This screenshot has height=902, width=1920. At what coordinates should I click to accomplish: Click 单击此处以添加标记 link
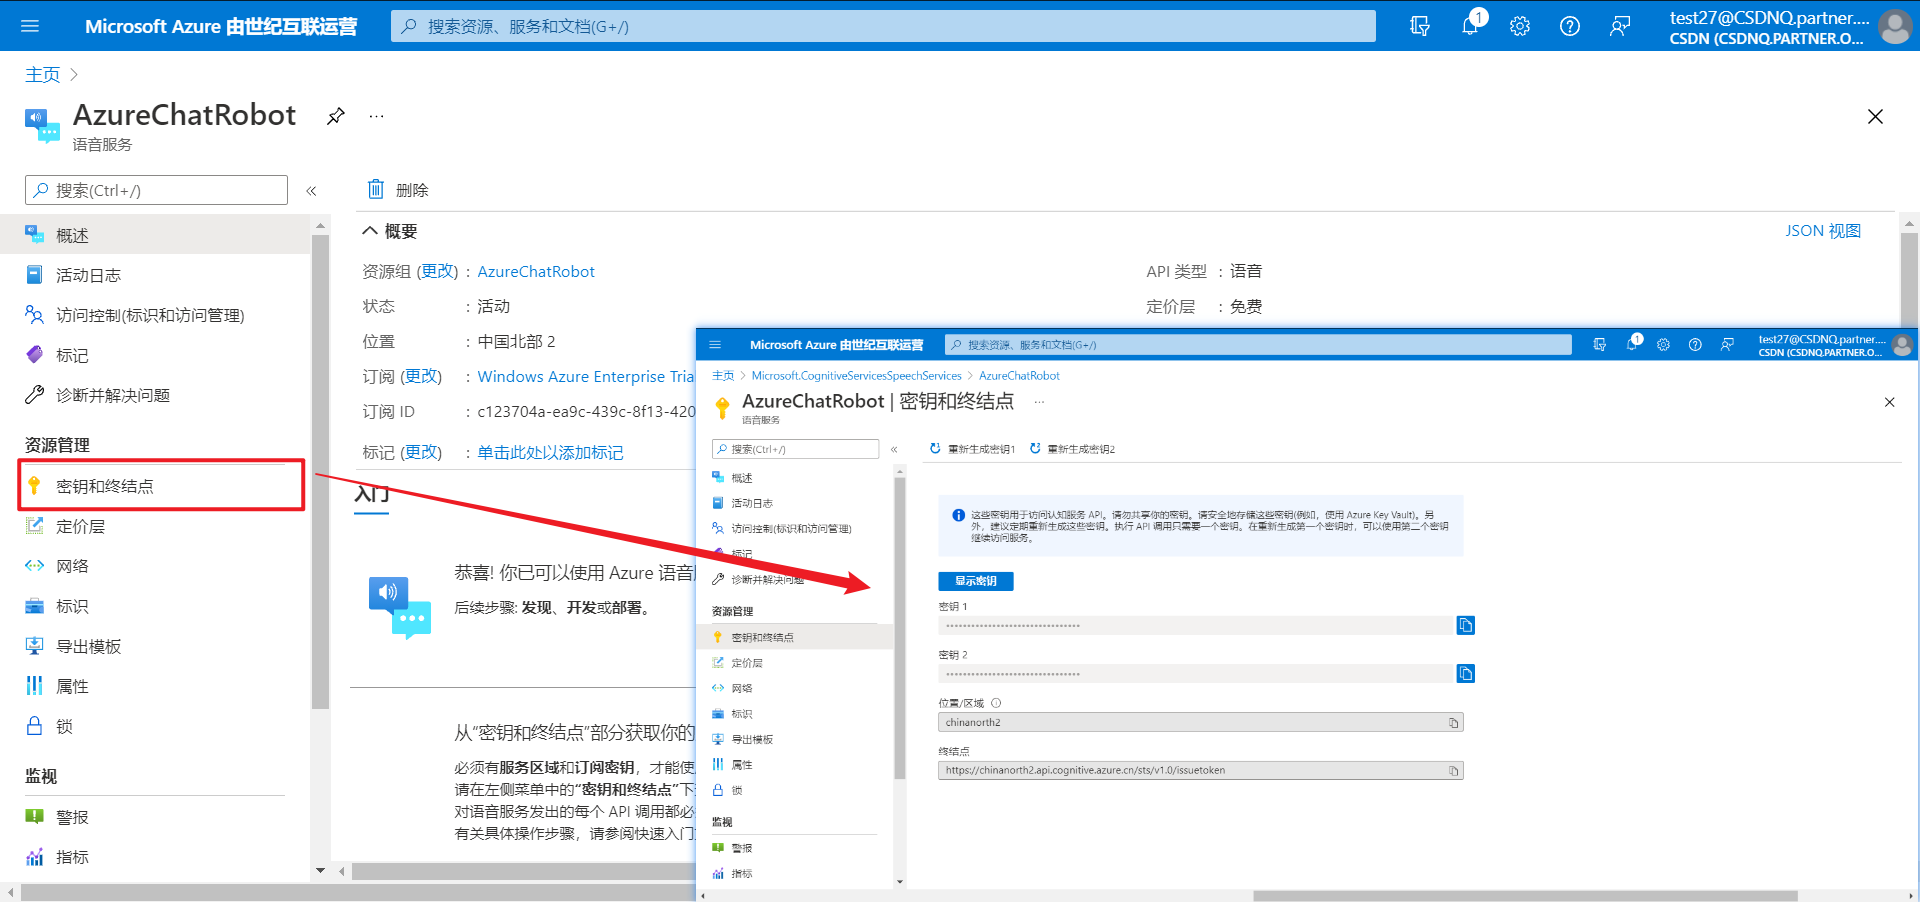coord(550,453)
